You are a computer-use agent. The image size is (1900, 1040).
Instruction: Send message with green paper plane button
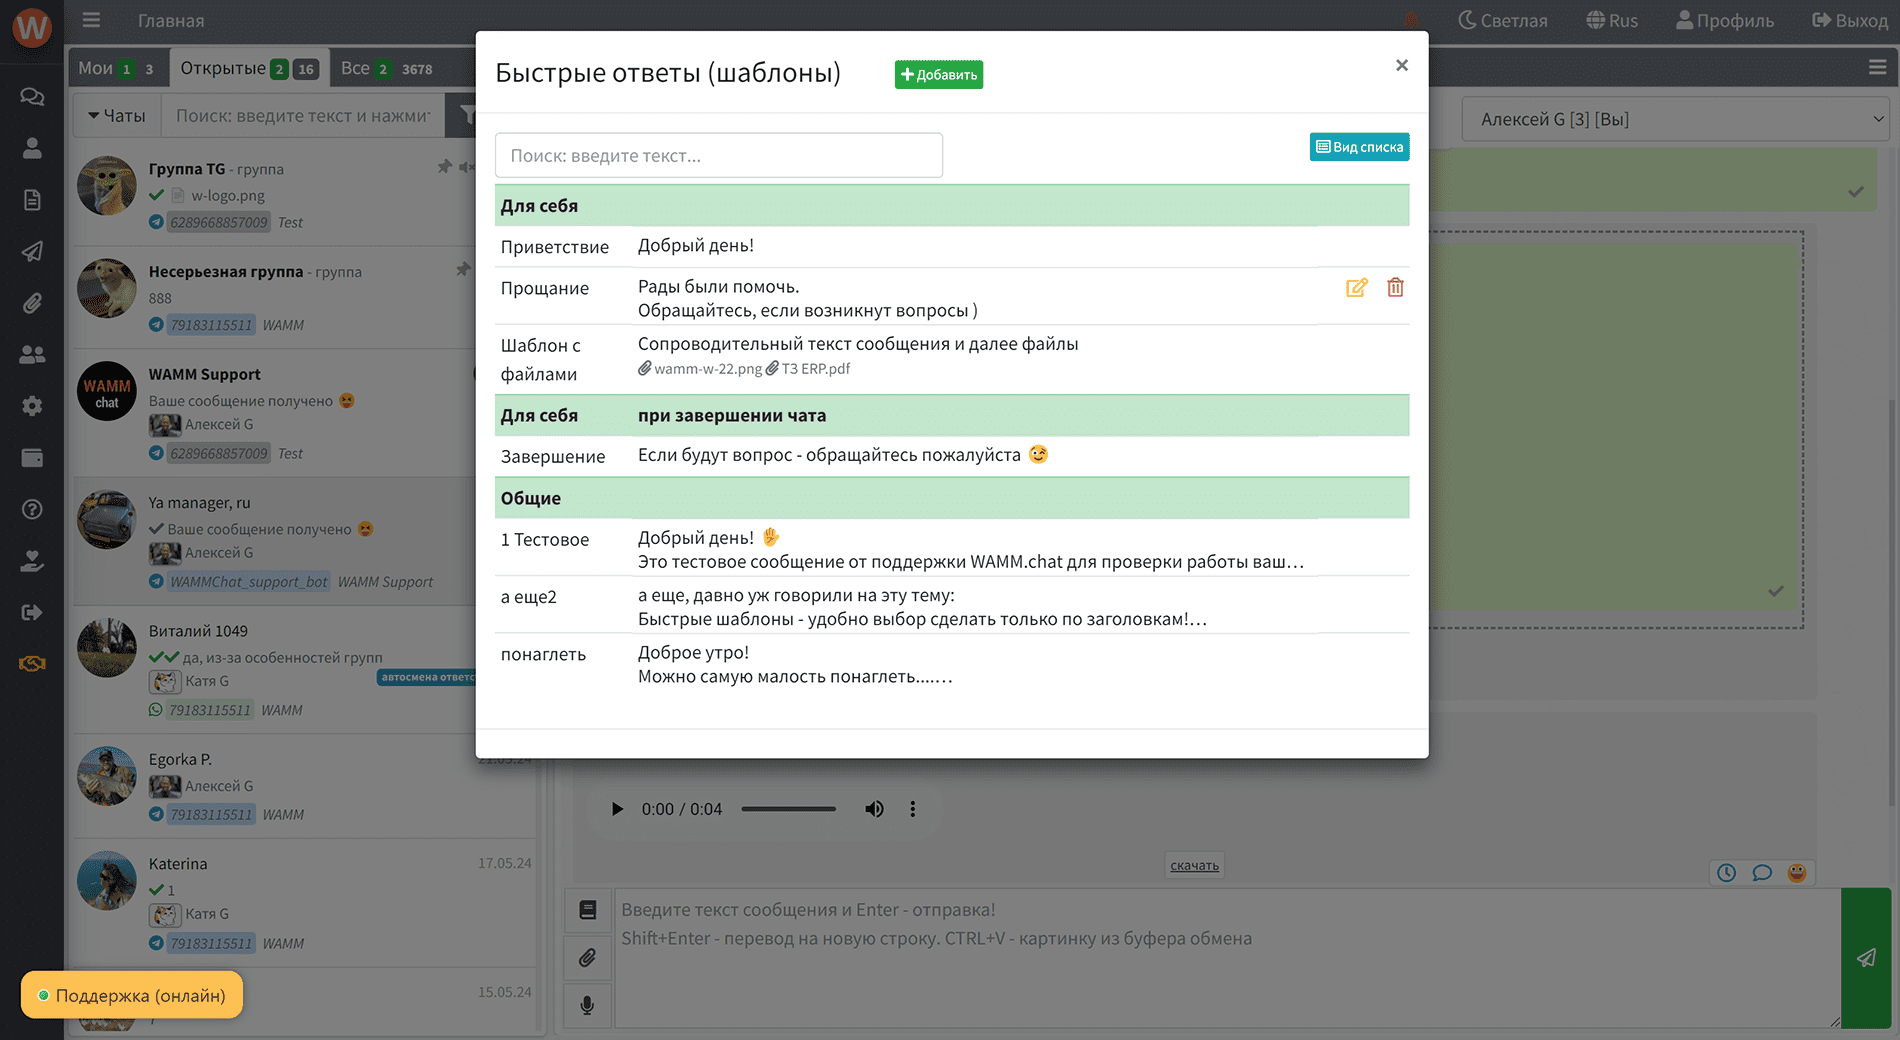pos(1865,958)
